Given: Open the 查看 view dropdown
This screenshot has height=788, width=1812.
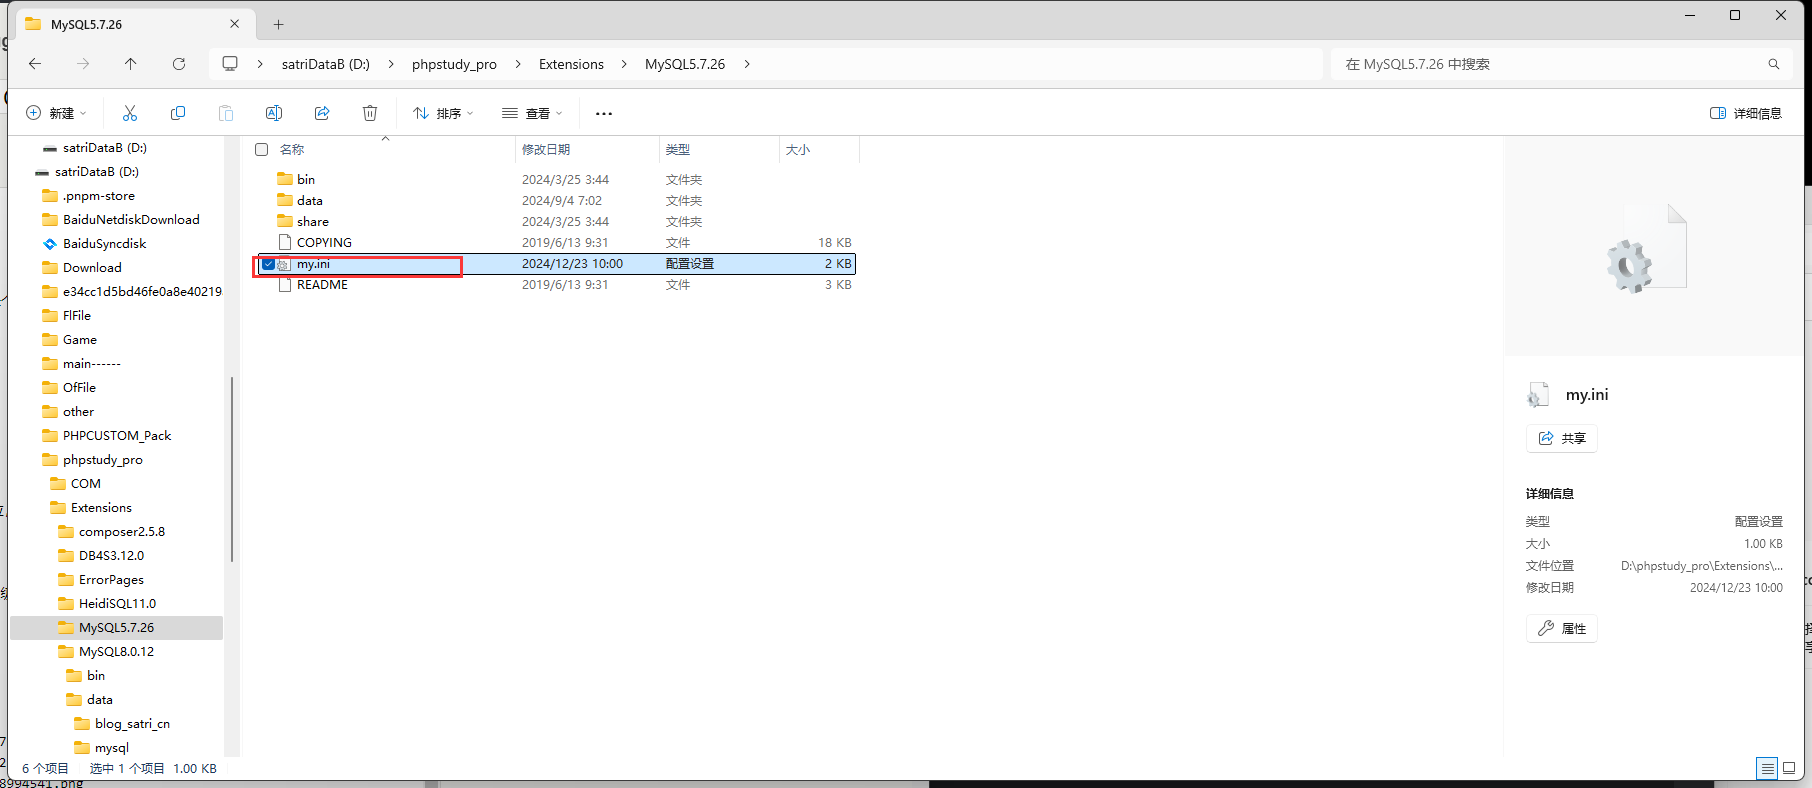Looking at the screenshot, I should tap(532, 113).
